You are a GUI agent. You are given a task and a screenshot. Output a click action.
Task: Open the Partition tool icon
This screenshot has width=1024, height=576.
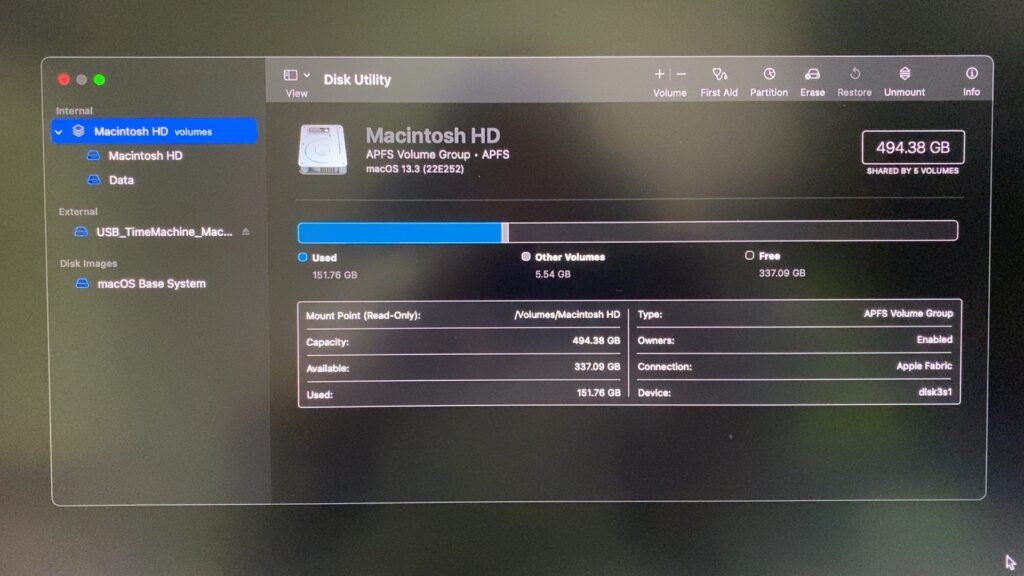769,74
